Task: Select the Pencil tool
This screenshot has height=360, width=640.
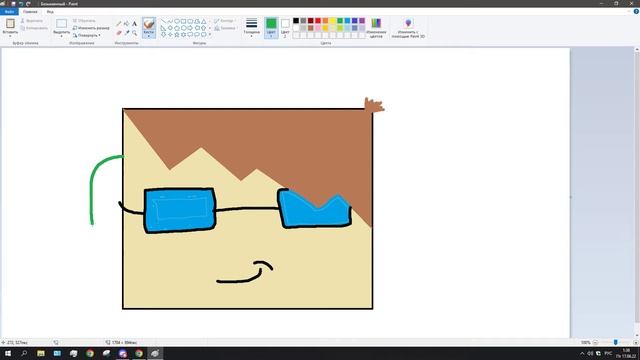Action: click(119, 24)
